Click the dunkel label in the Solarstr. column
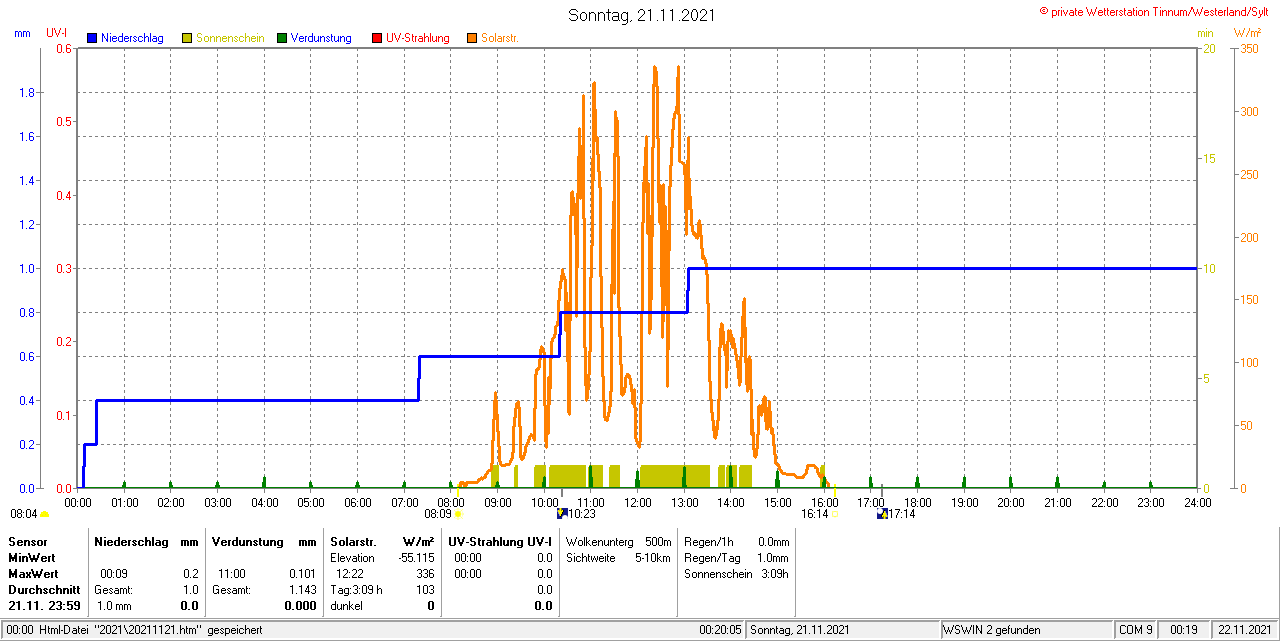The image size is (1280, 641). [x=346, y=606]
